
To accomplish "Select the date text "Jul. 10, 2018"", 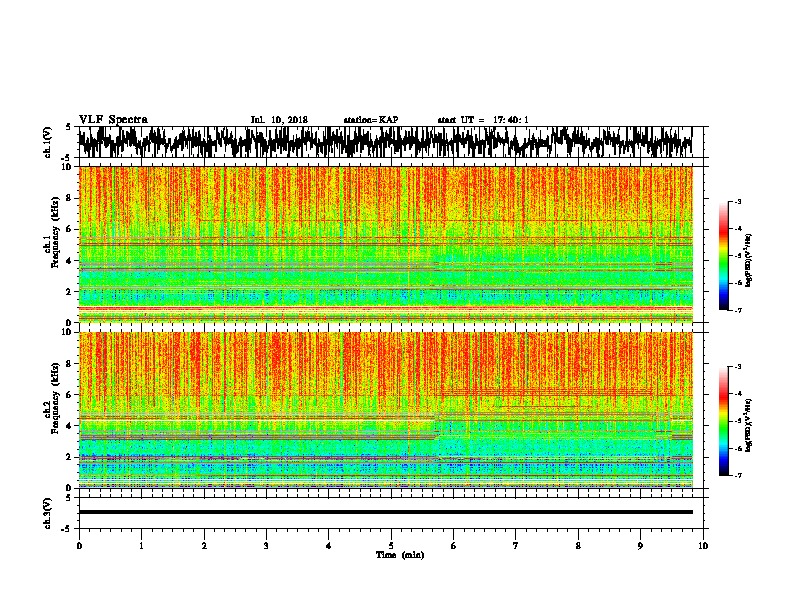I will coord(279,120).
